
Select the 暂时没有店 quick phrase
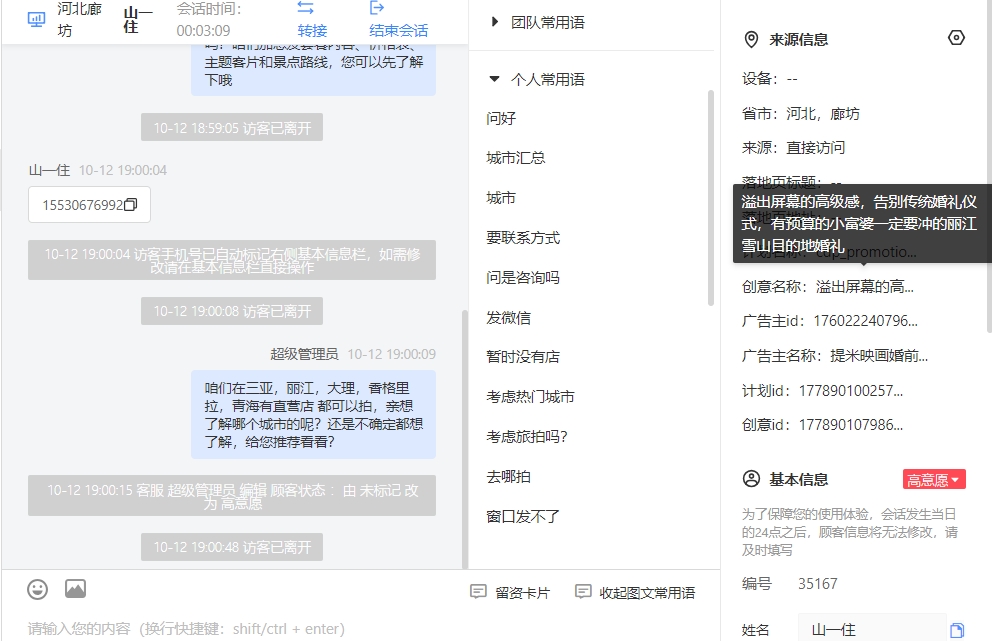pos(523,356)
